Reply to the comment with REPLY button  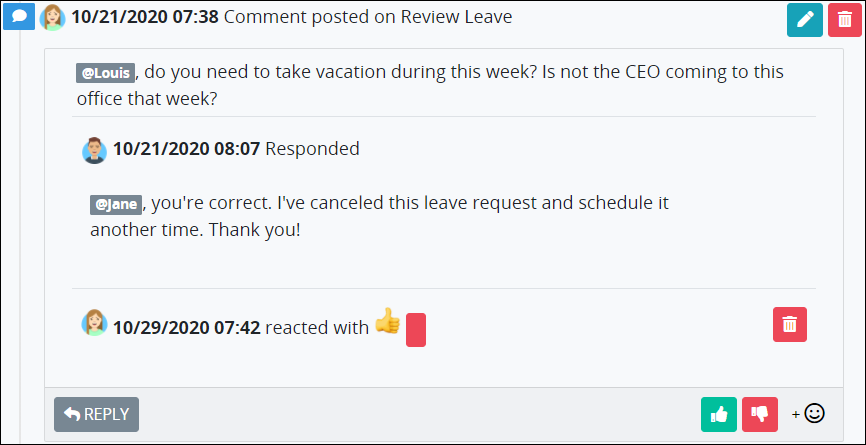[x=97, y=414]
